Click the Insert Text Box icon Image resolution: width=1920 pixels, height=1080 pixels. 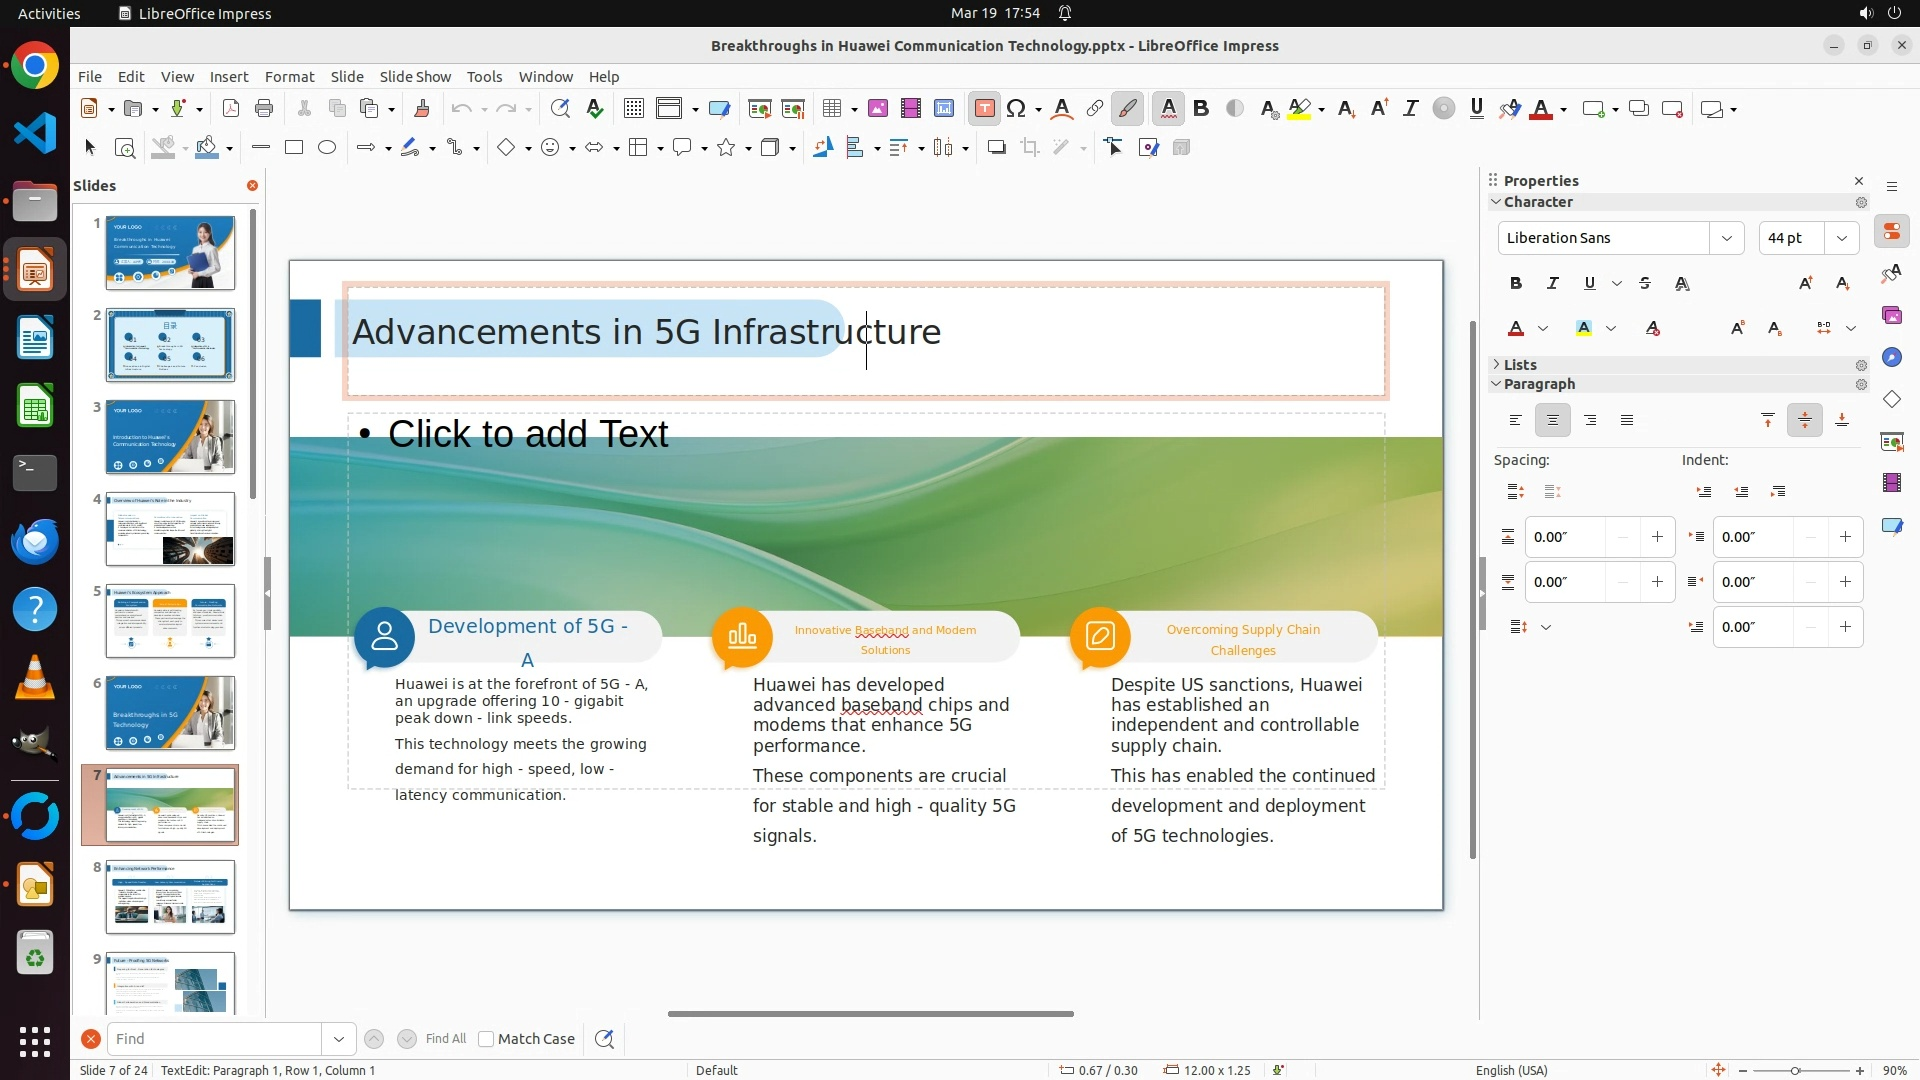pyautogui.click(x=984, y=109)
